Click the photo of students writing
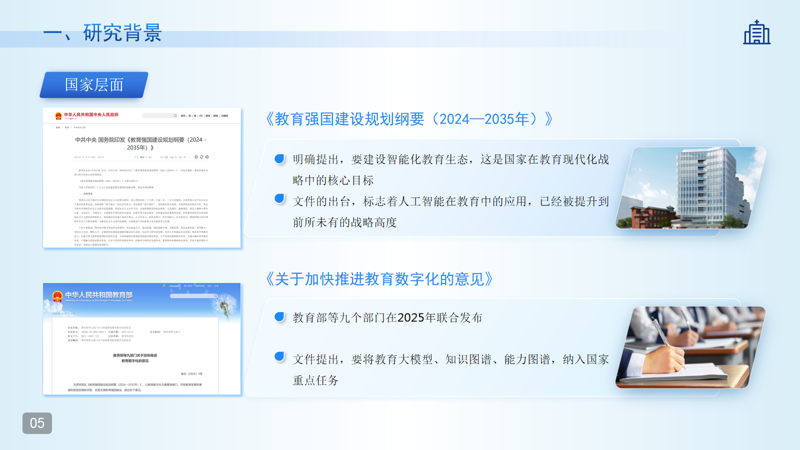Viewport: 800px width, 450px height. click(x=691, y=347)
